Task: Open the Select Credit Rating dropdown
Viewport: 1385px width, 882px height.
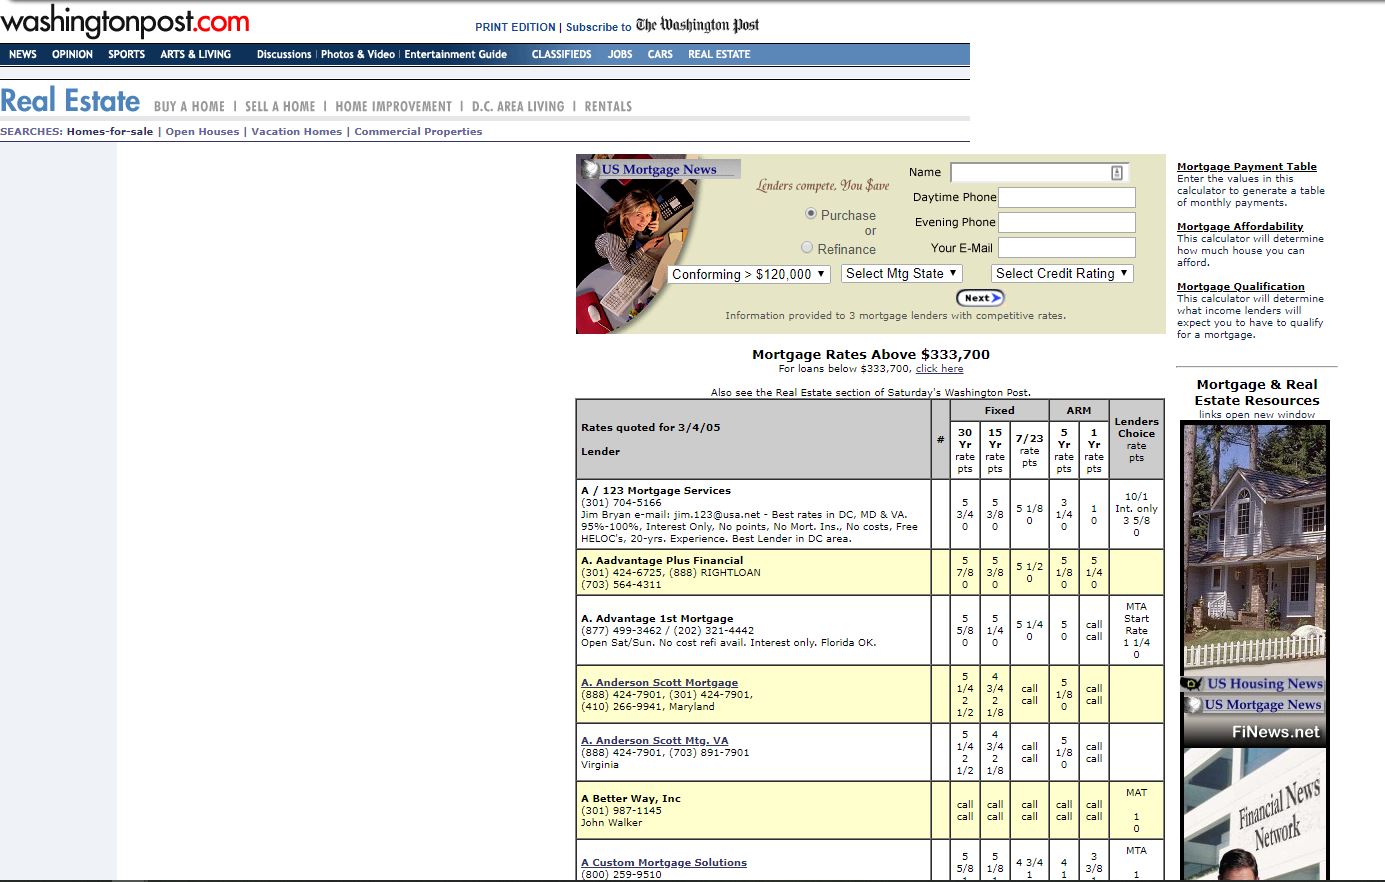Action: tap(1062, 273)
